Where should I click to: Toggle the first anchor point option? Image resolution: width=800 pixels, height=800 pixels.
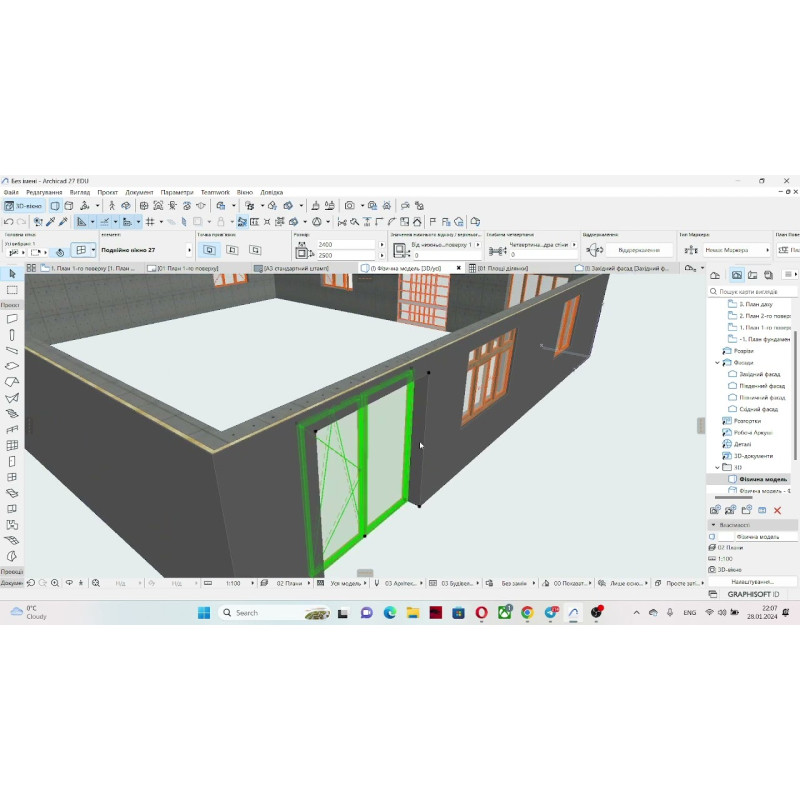point(208,250)
